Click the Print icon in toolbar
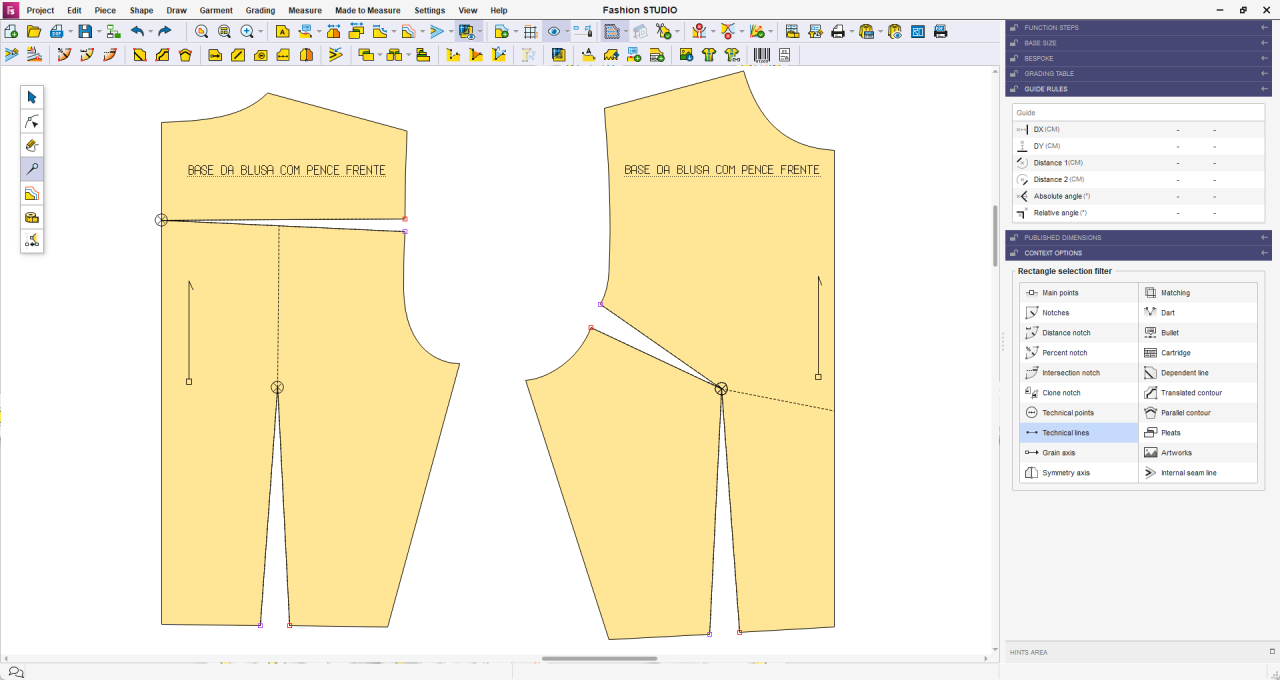 pyautogui.click(x=838, y=32)
